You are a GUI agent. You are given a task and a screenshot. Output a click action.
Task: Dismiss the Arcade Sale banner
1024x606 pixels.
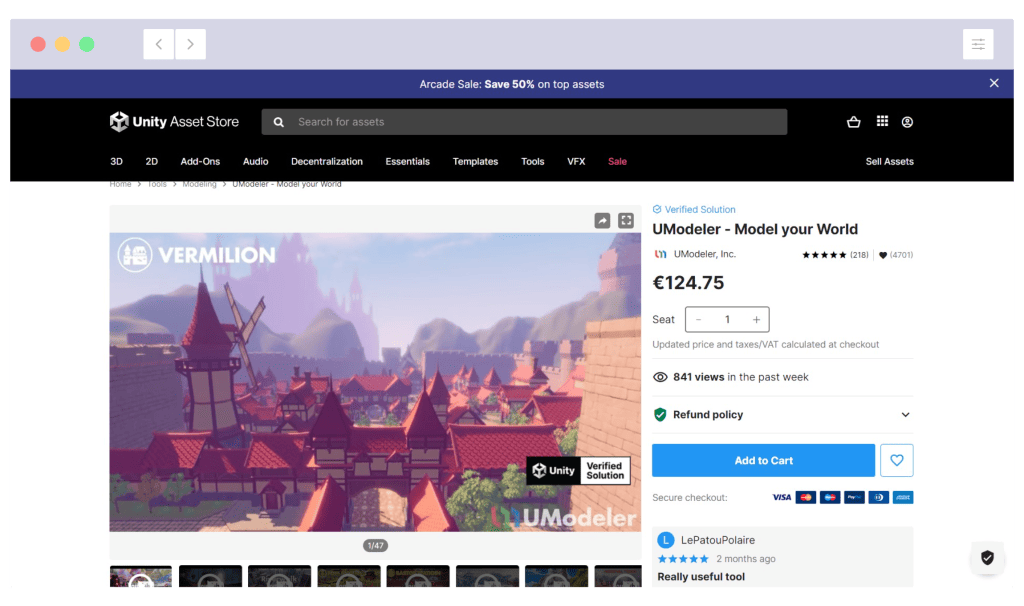[x=994, y=83]
